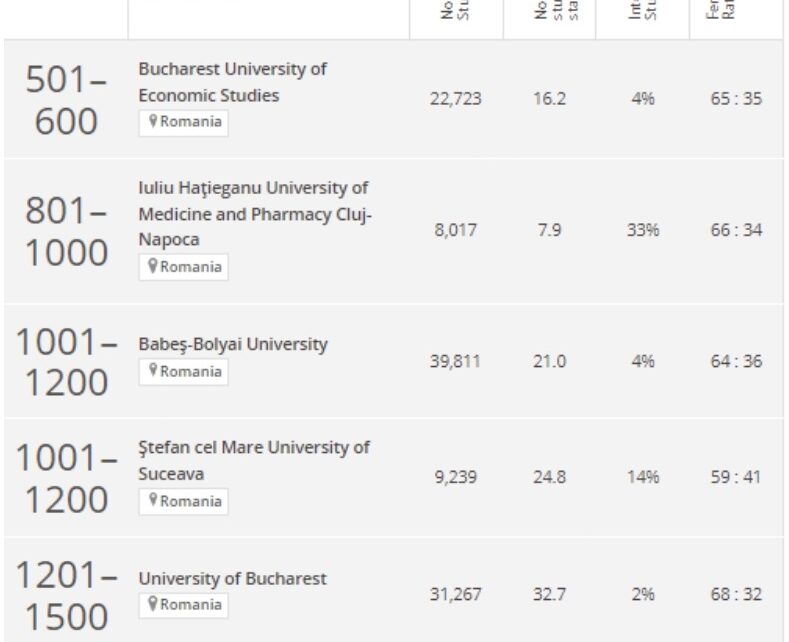Image resolution: width=789 pixels, height=642 pixels.
Task: Click location pin icon under Bucharest University of Economic Studies
Action: click(153, 123)
